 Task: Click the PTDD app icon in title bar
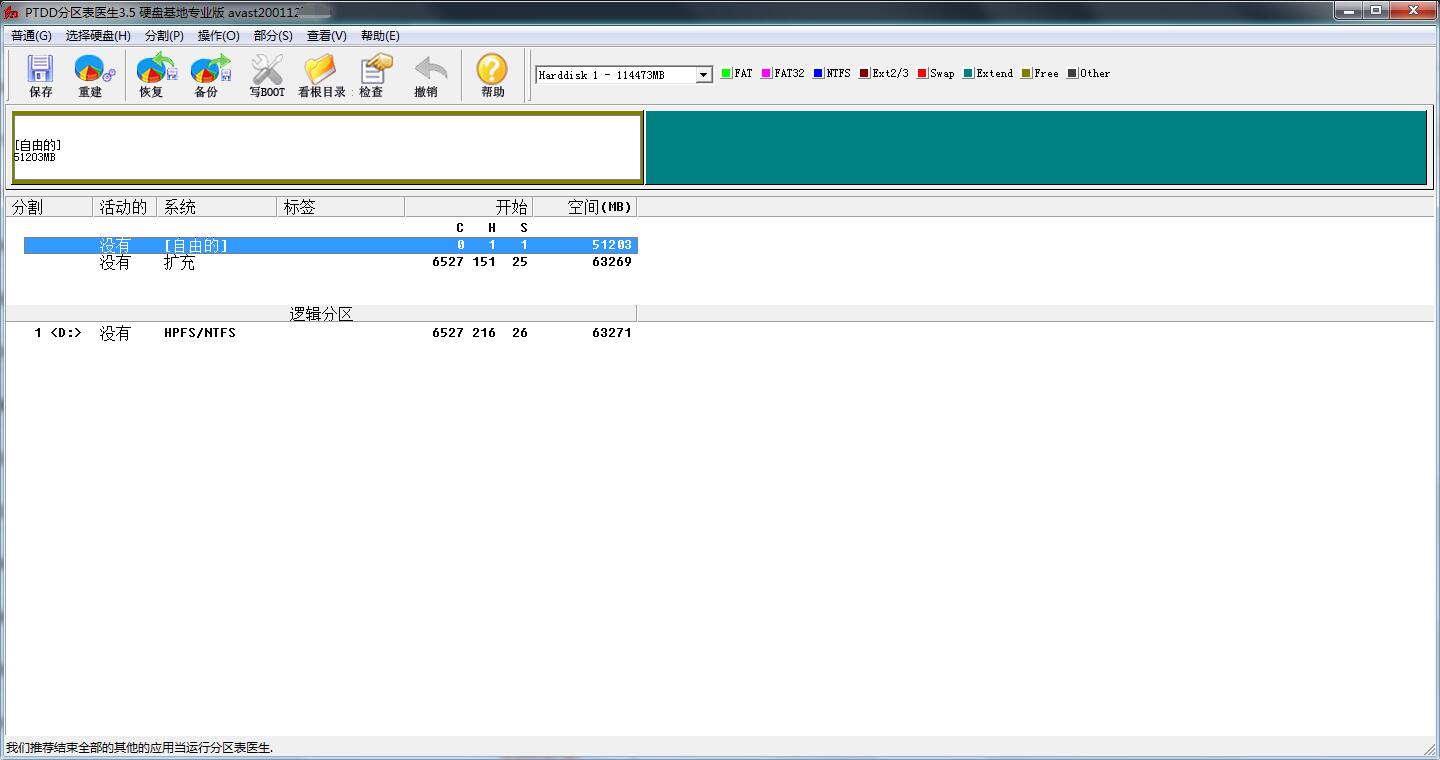12,11
